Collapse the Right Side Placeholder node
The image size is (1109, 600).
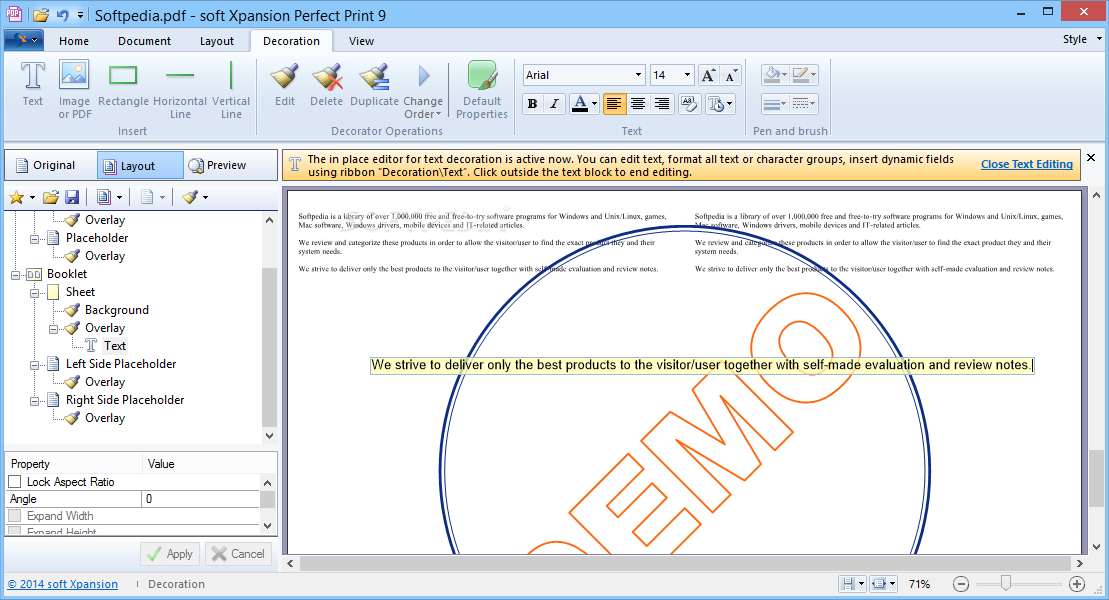pos(34,401)
